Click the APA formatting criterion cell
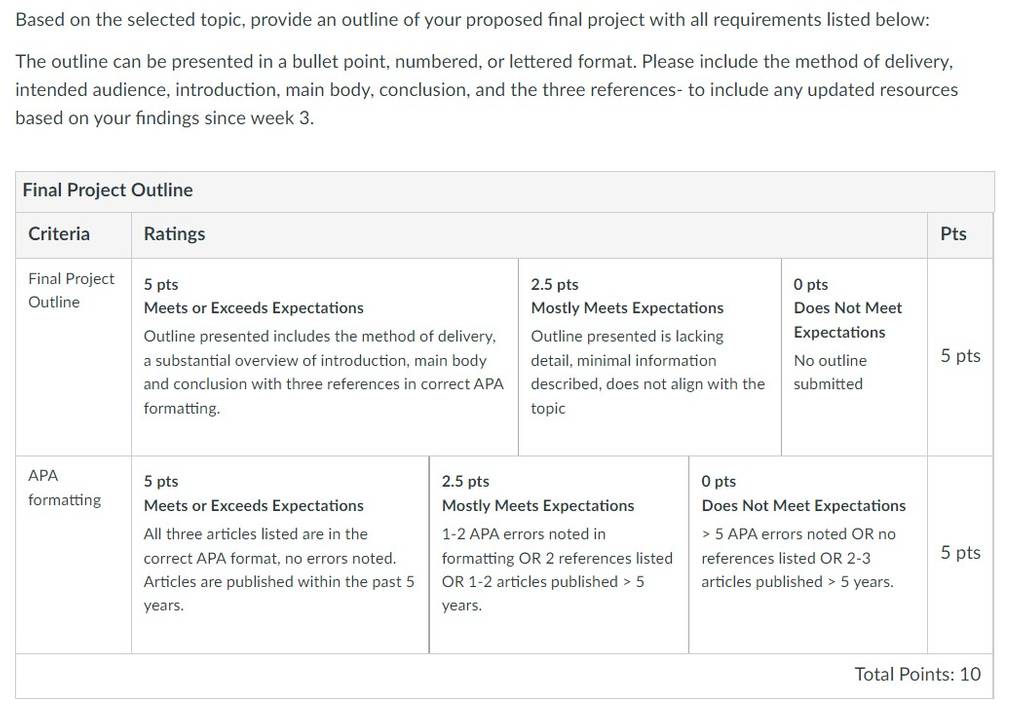This screenshot has height=716, width=1024. point(73,555)
